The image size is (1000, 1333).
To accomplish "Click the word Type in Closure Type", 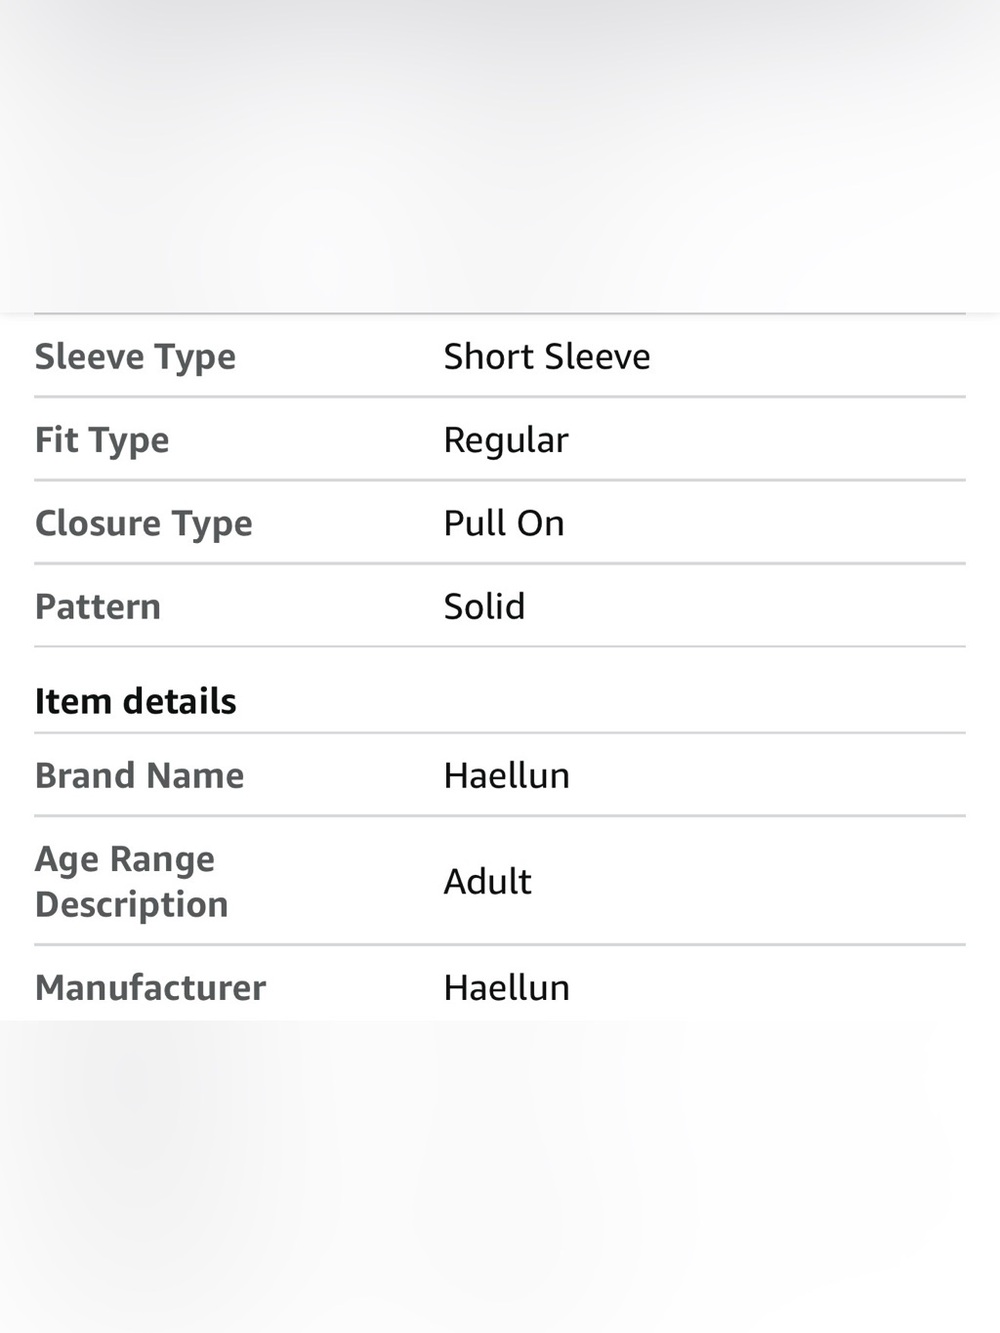I will coord(212,524).
